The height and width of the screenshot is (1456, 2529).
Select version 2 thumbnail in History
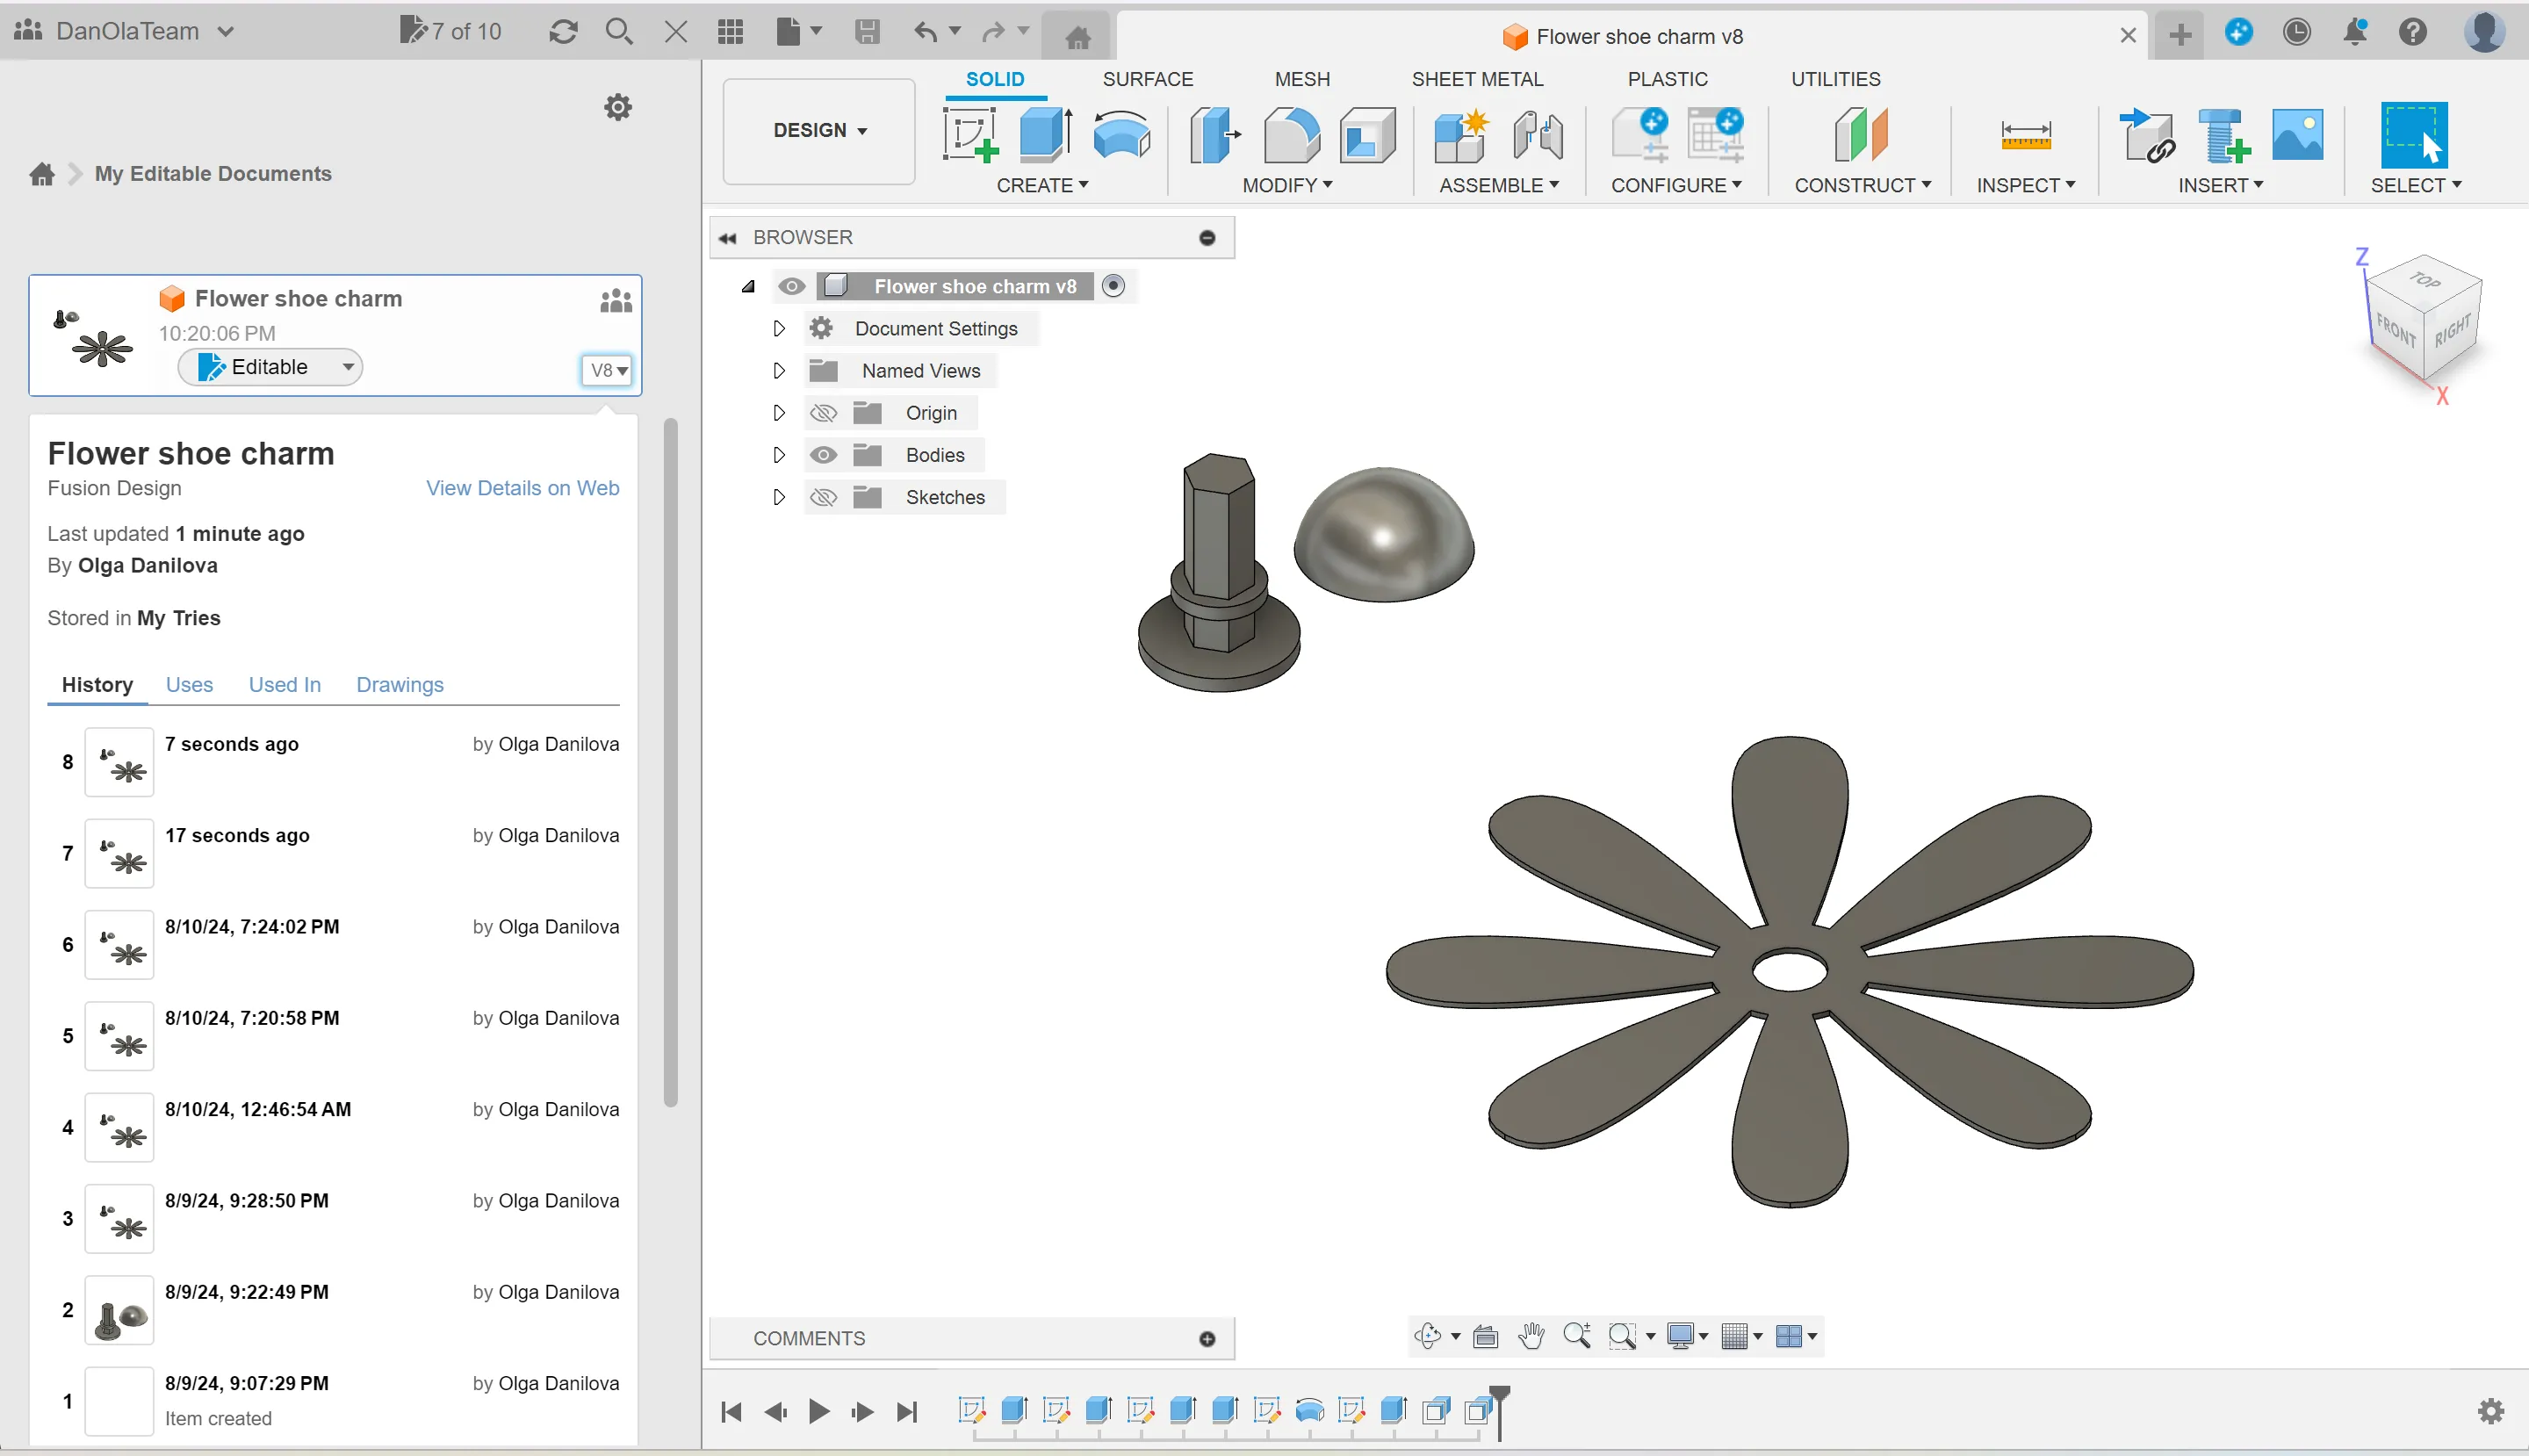tap(119, 1310)
